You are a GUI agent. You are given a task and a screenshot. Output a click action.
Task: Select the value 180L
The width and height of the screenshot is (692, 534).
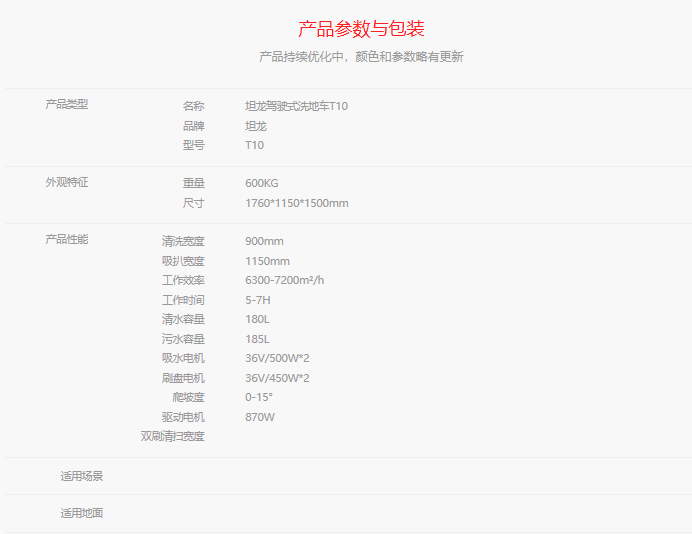point(257,320)
